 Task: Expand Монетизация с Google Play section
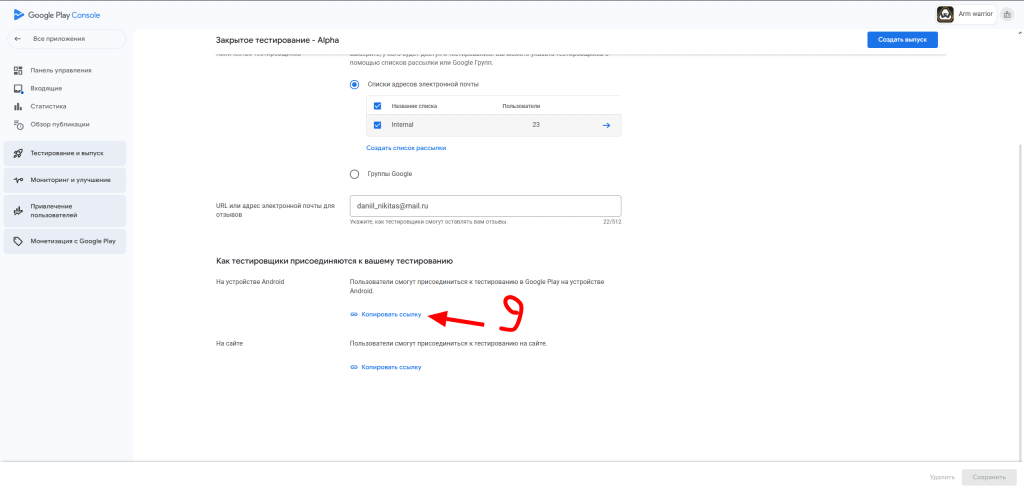point(65,241)
